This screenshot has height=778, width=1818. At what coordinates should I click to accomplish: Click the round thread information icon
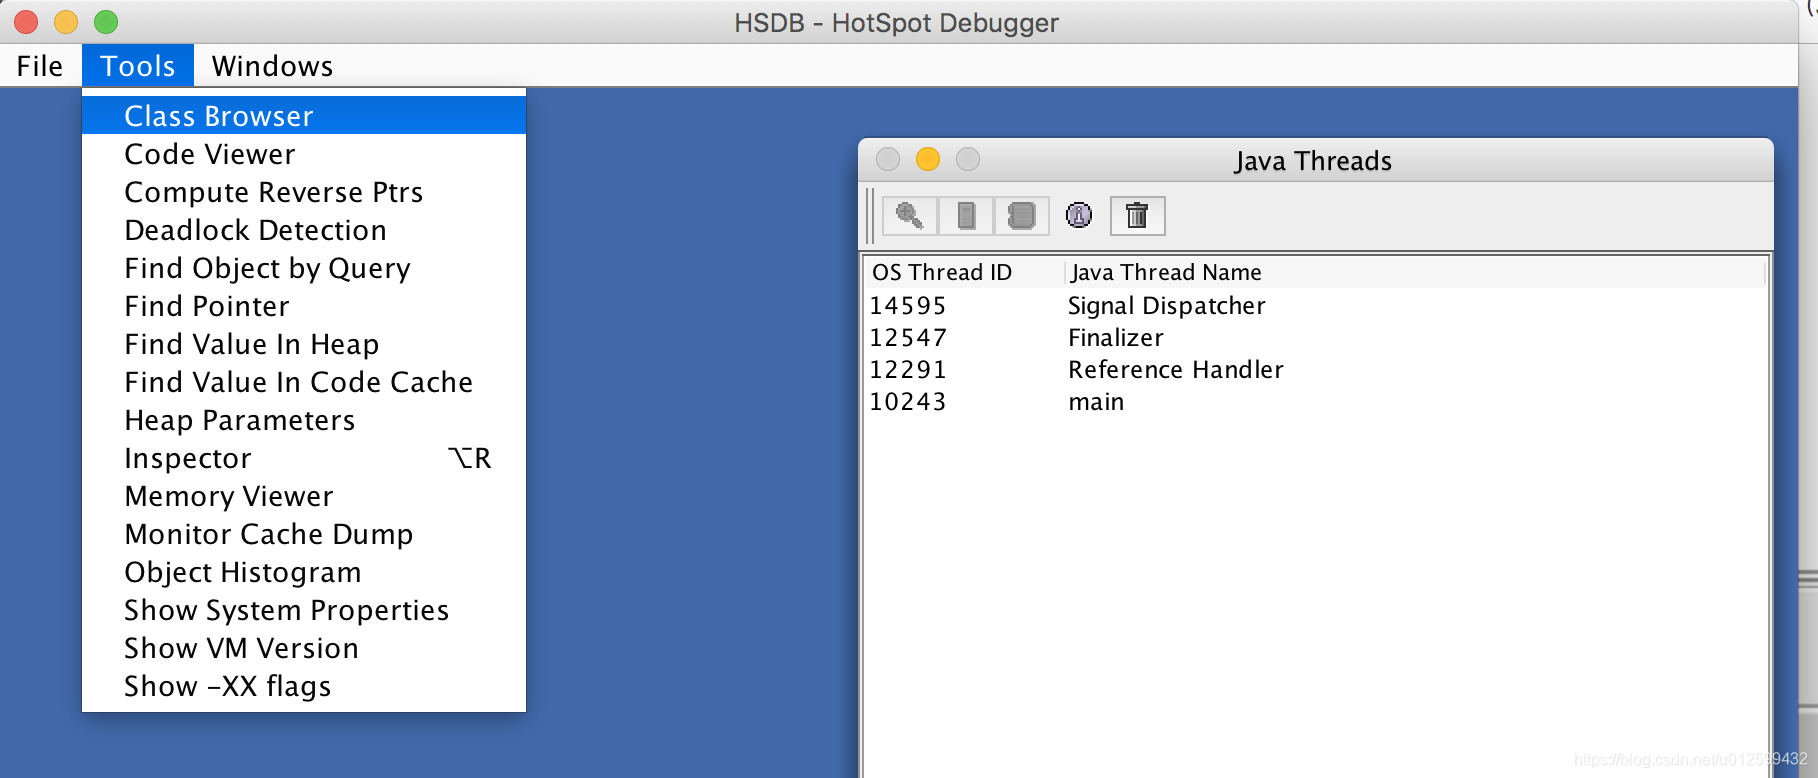[x=1079, y=215]
